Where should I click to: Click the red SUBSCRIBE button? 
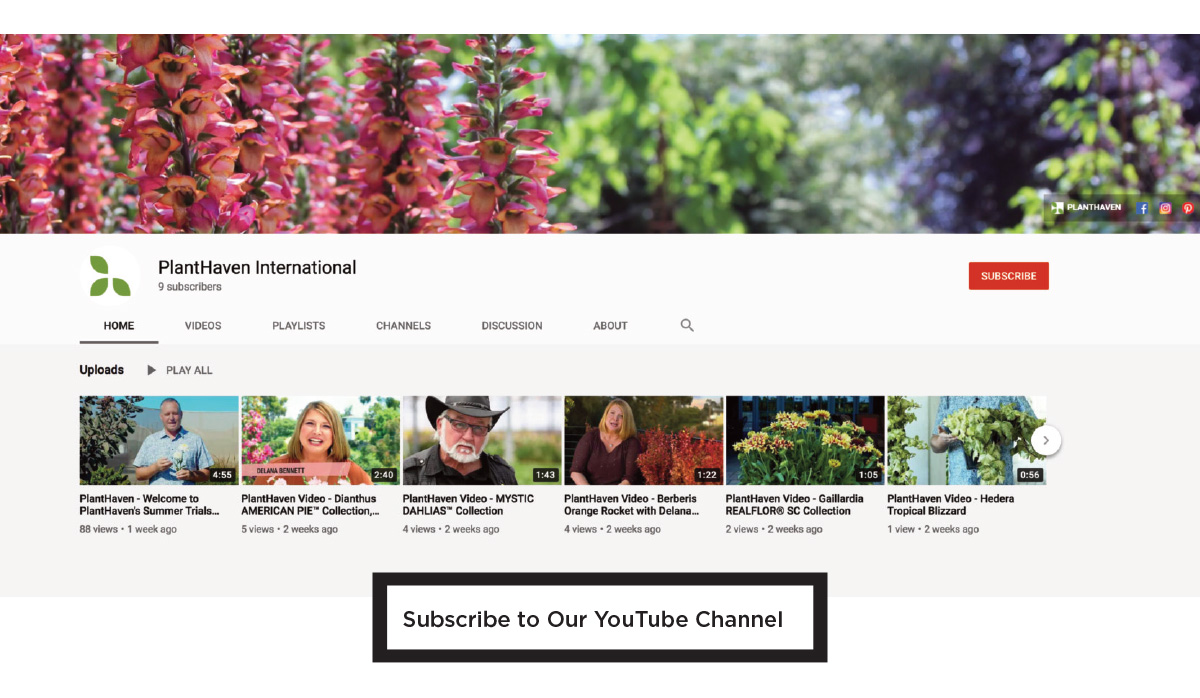click(x=1009, y=276)
